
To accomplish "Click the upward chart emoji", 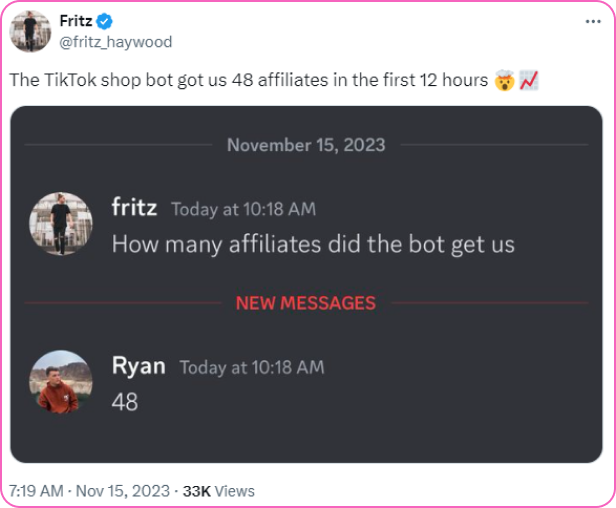I will pos(529,79).
